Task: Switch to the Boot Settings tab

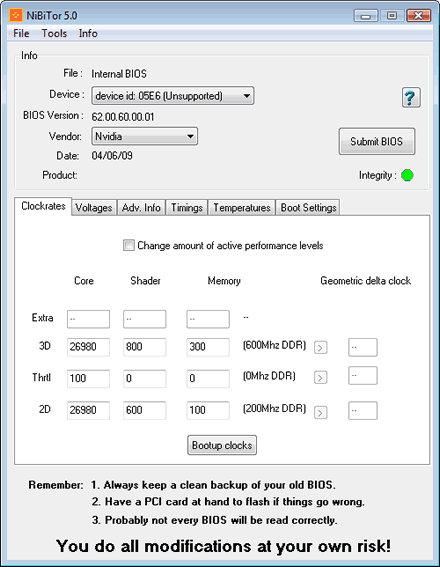Action: pyautogui.click(x=308, y=208)
